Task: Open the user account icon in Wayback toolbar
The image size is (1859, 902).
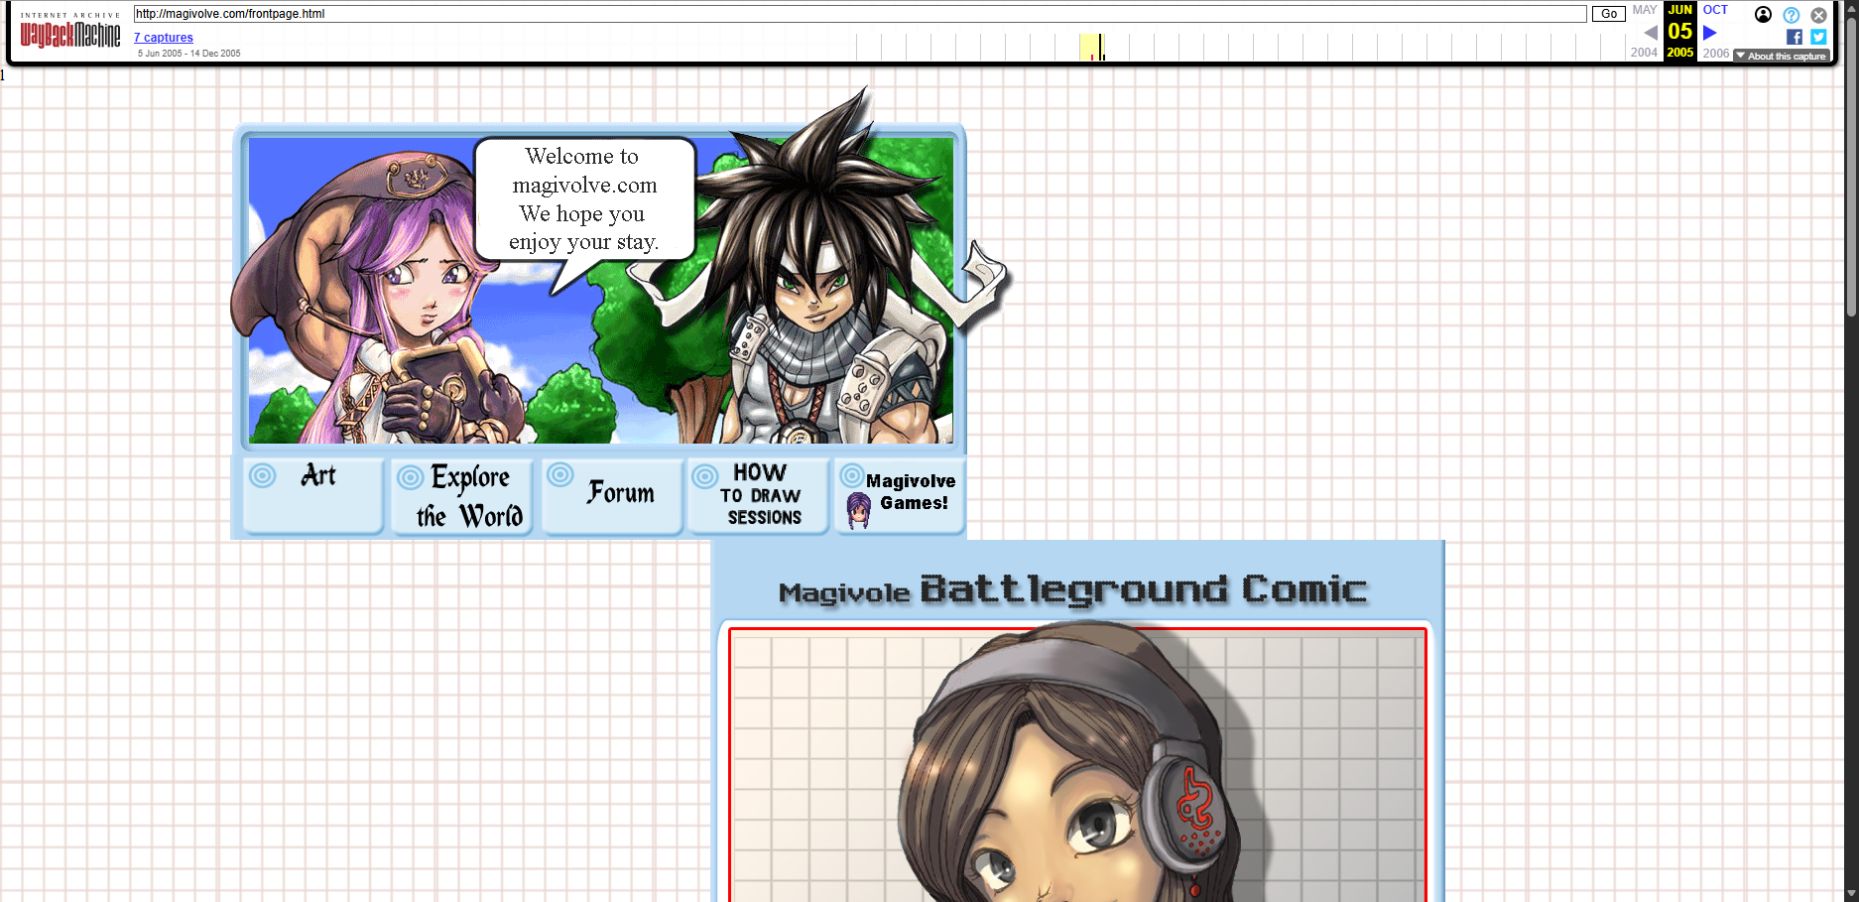Action: pyautogui.click(x=1763, y=14)
